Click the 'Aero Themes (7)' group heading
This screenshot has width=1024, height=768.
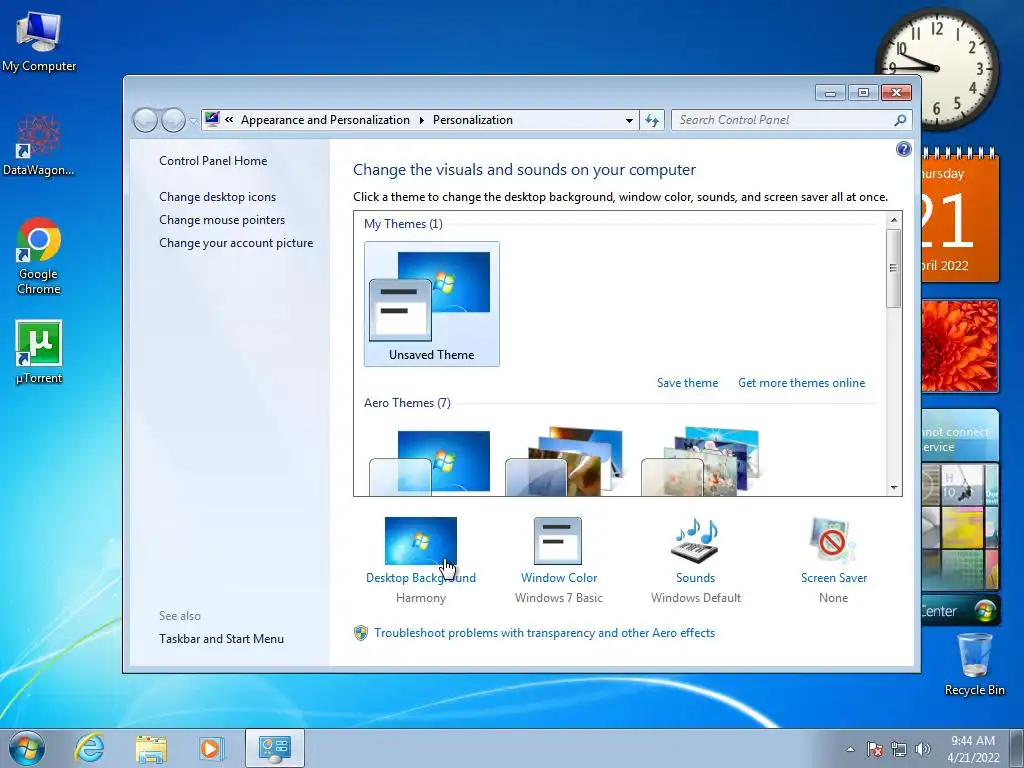pyautogui.click(x=407, y=403)
